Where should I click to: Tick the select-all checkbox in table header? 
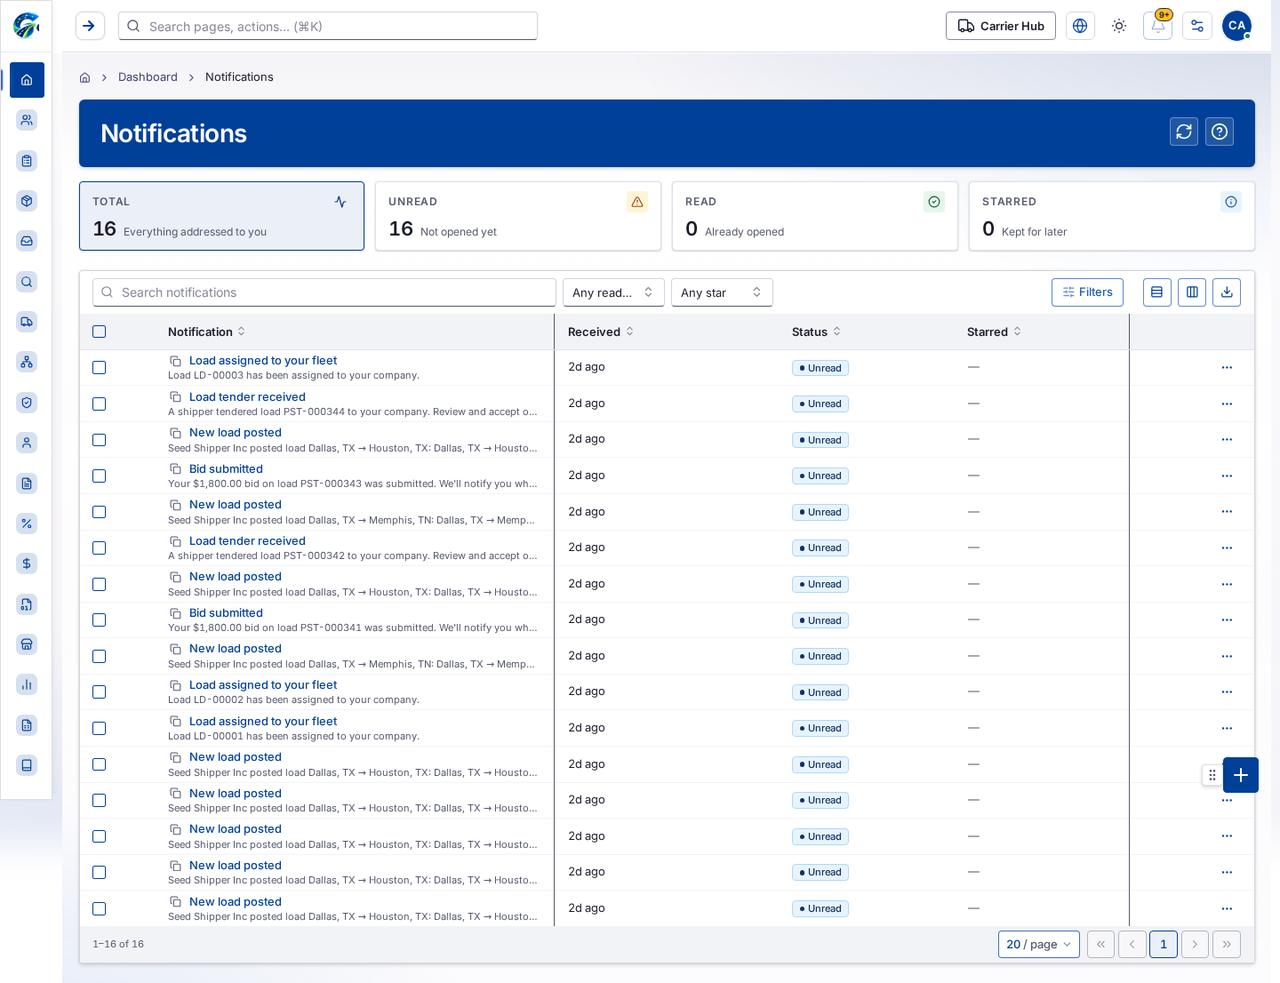pyautogui.click(x=99, y=332)
